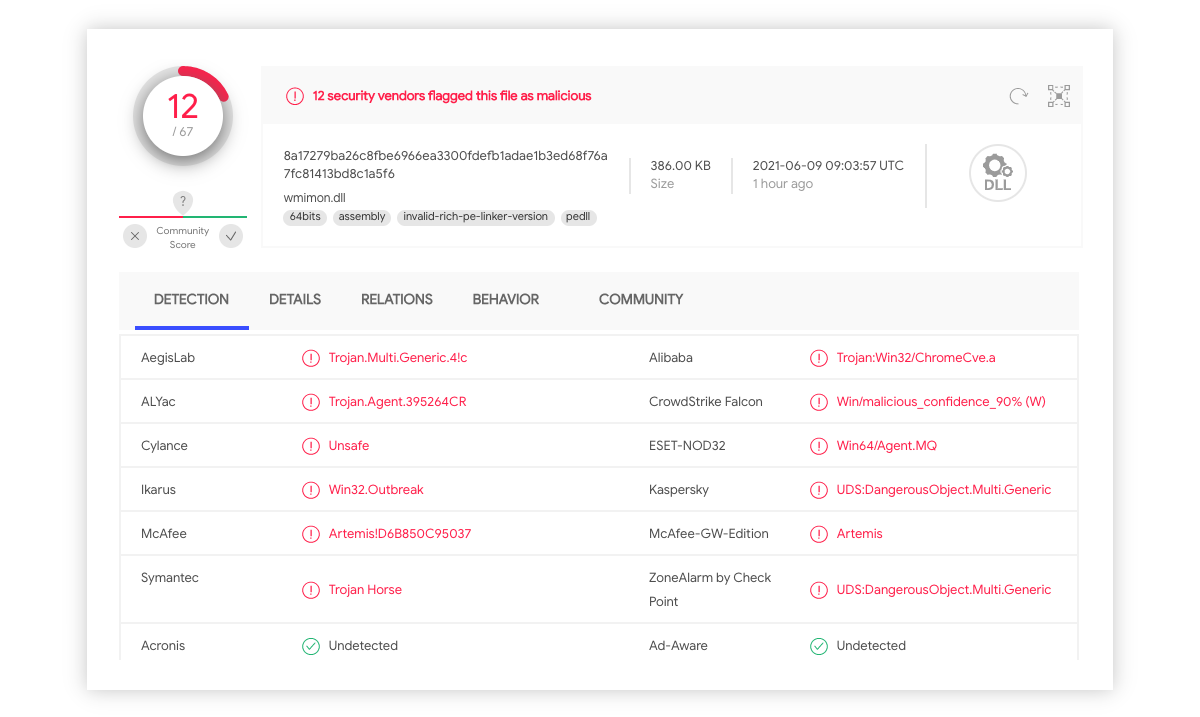Click the pedll tag
The height and width of the screenshot is (717, 1200).
579,217
